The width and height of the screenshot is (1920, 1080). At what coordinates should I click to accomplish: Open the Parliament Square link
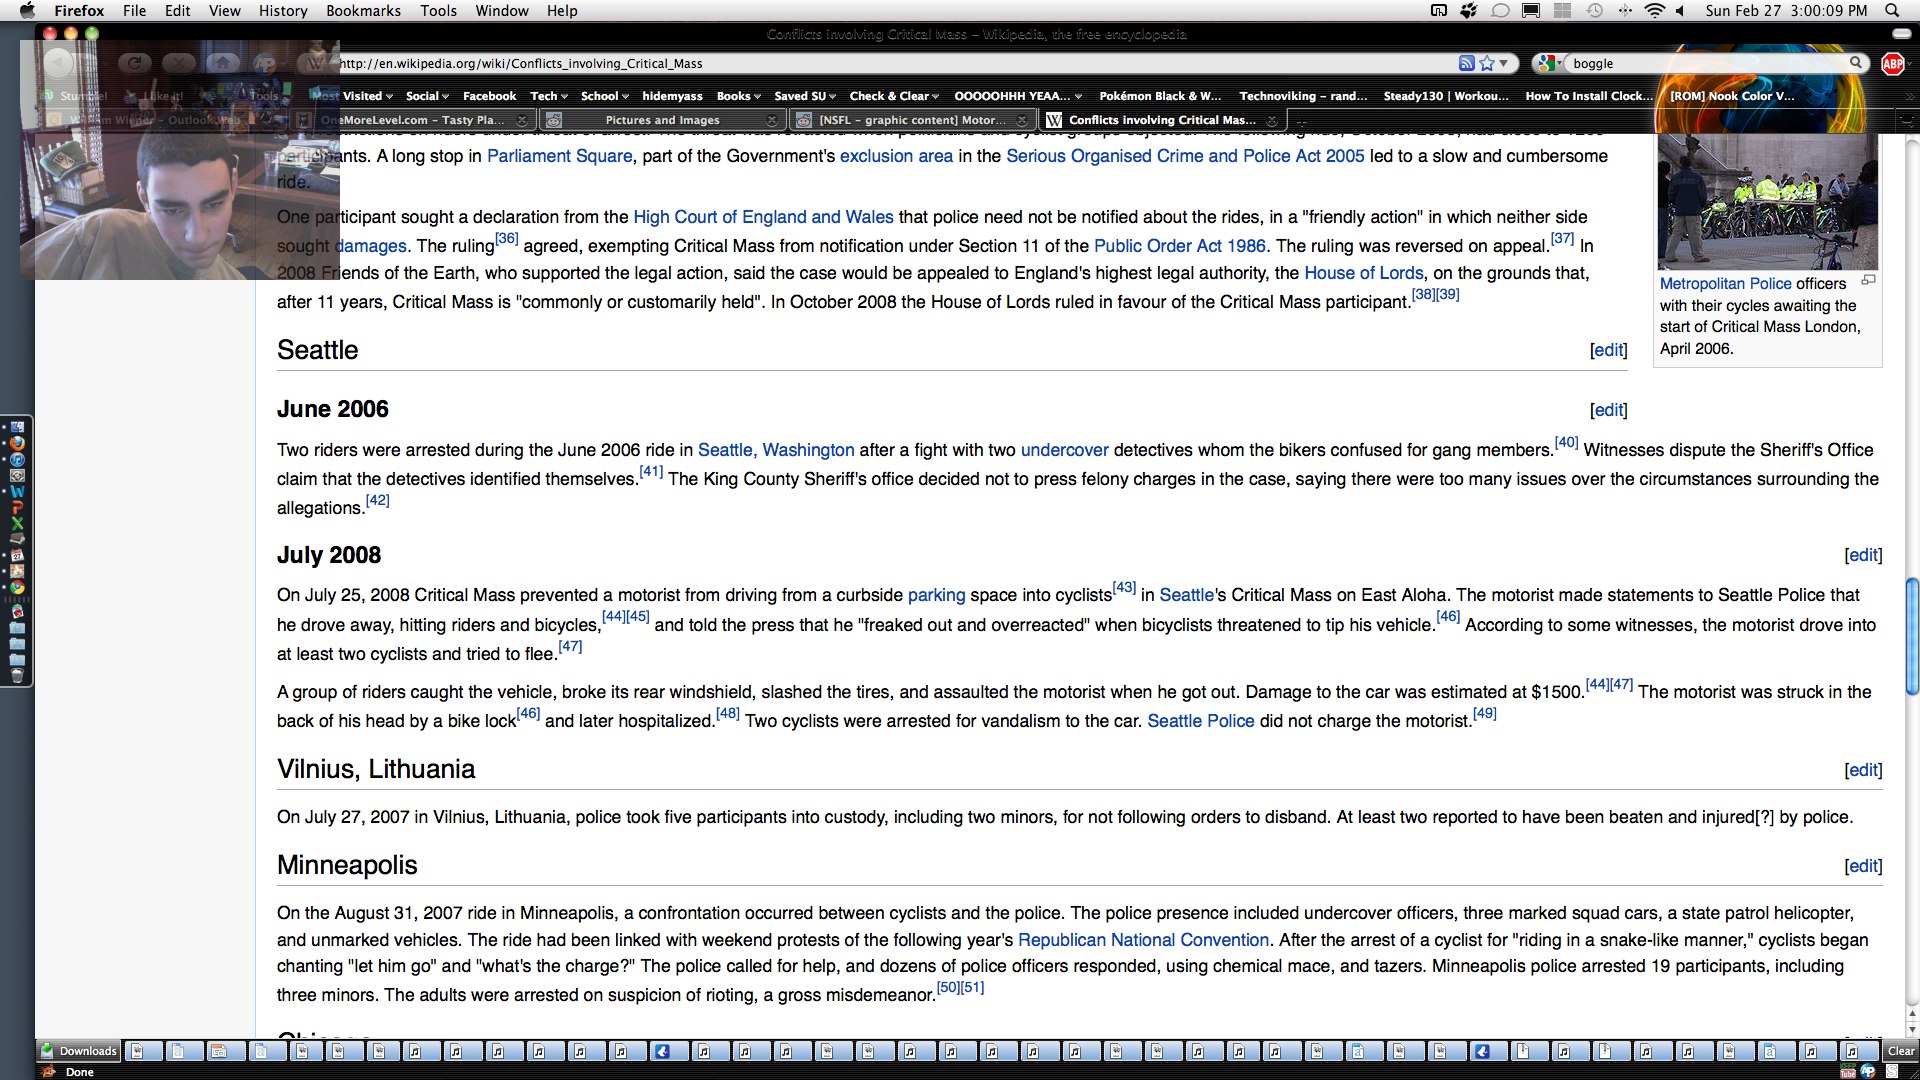(x=559, y=156)
